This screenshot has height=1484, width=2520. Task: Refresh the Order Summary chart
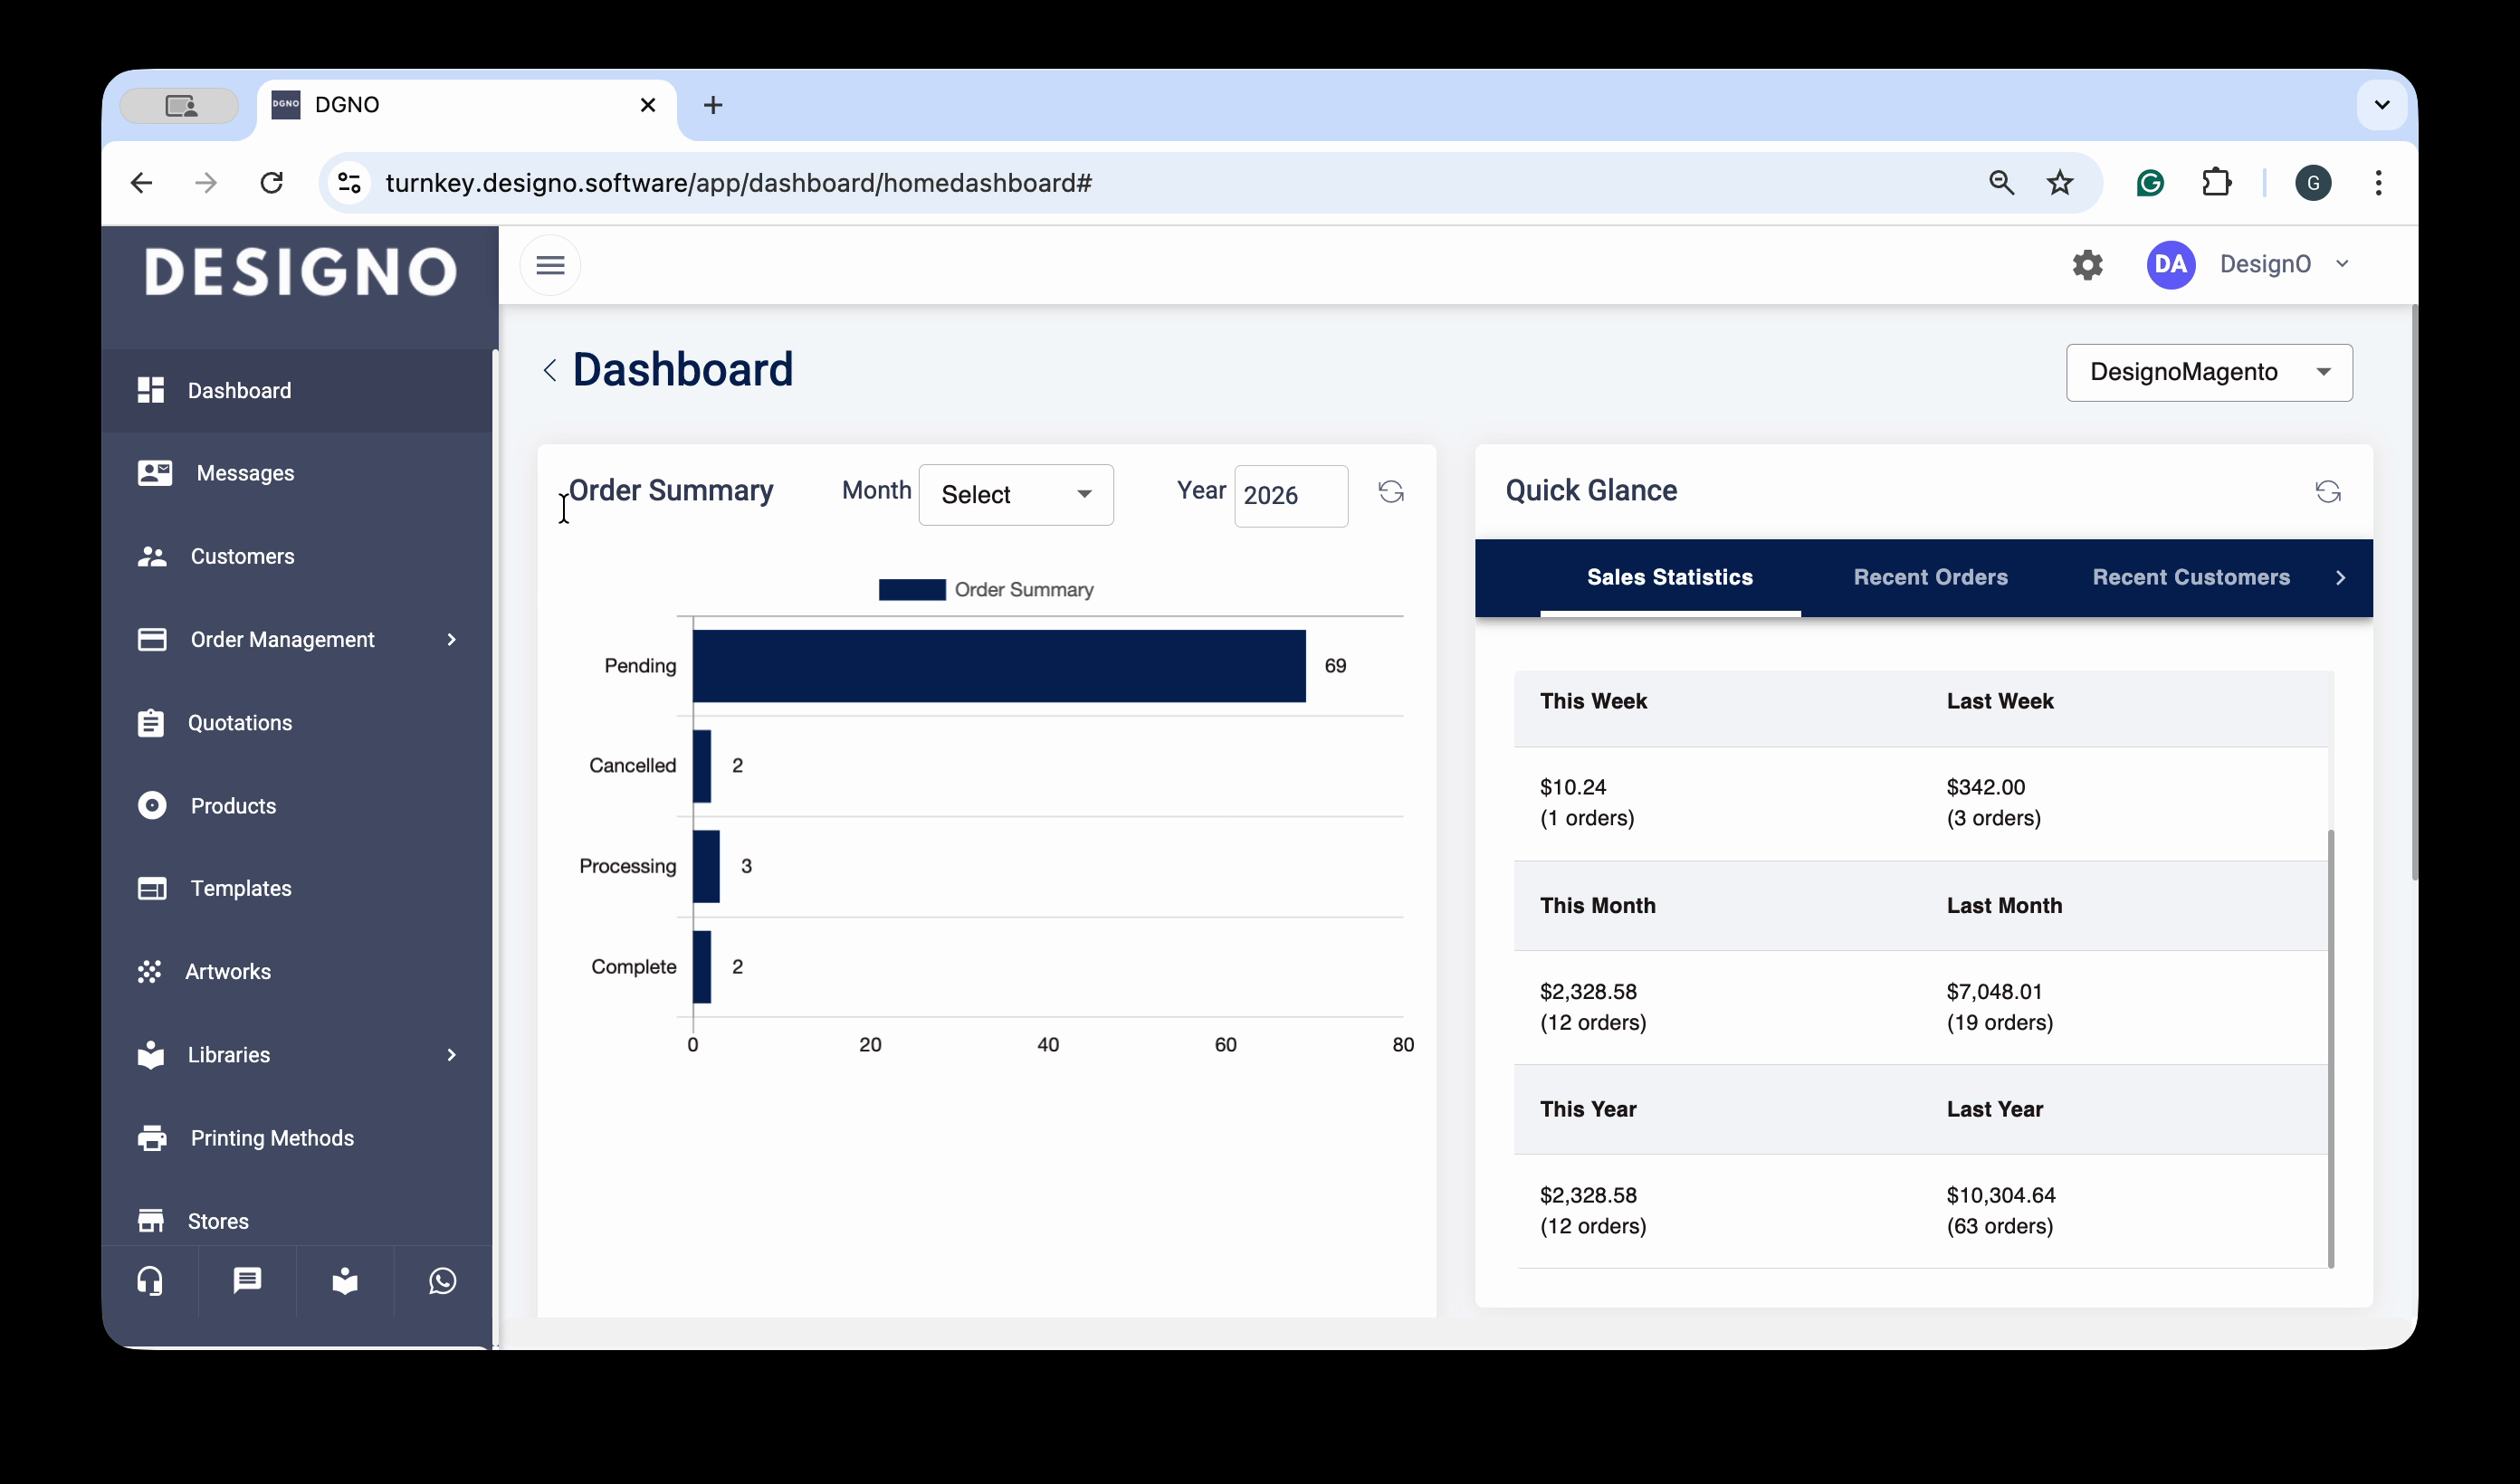pyautogui.click(x=1390, y=491)
